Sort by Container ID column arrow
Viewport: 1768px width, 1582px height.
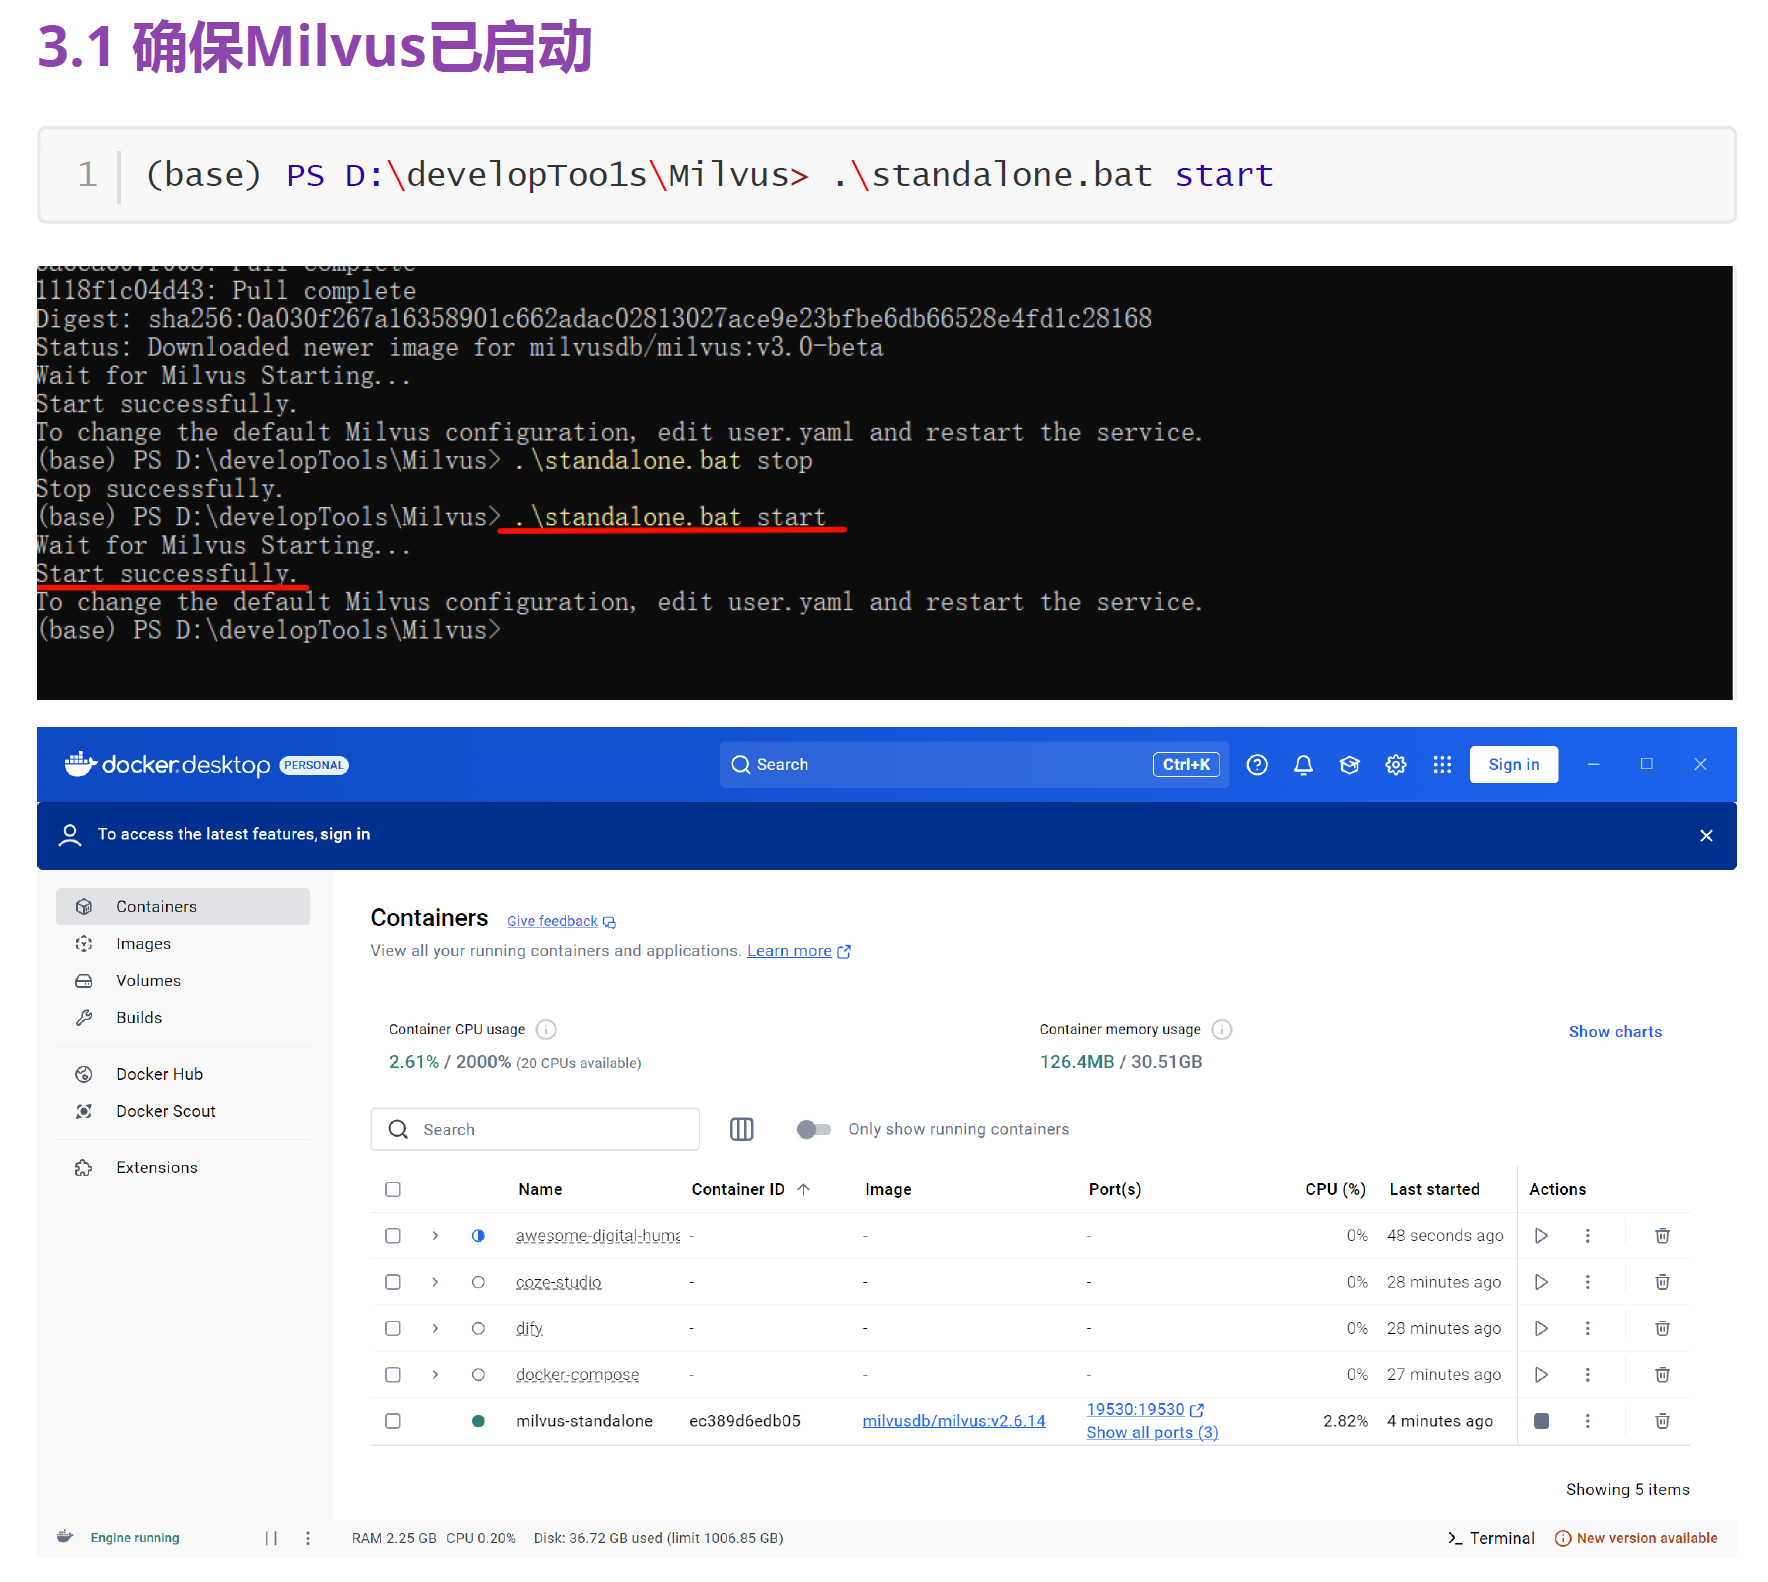pyautogui.click(x=803, y=1189)
